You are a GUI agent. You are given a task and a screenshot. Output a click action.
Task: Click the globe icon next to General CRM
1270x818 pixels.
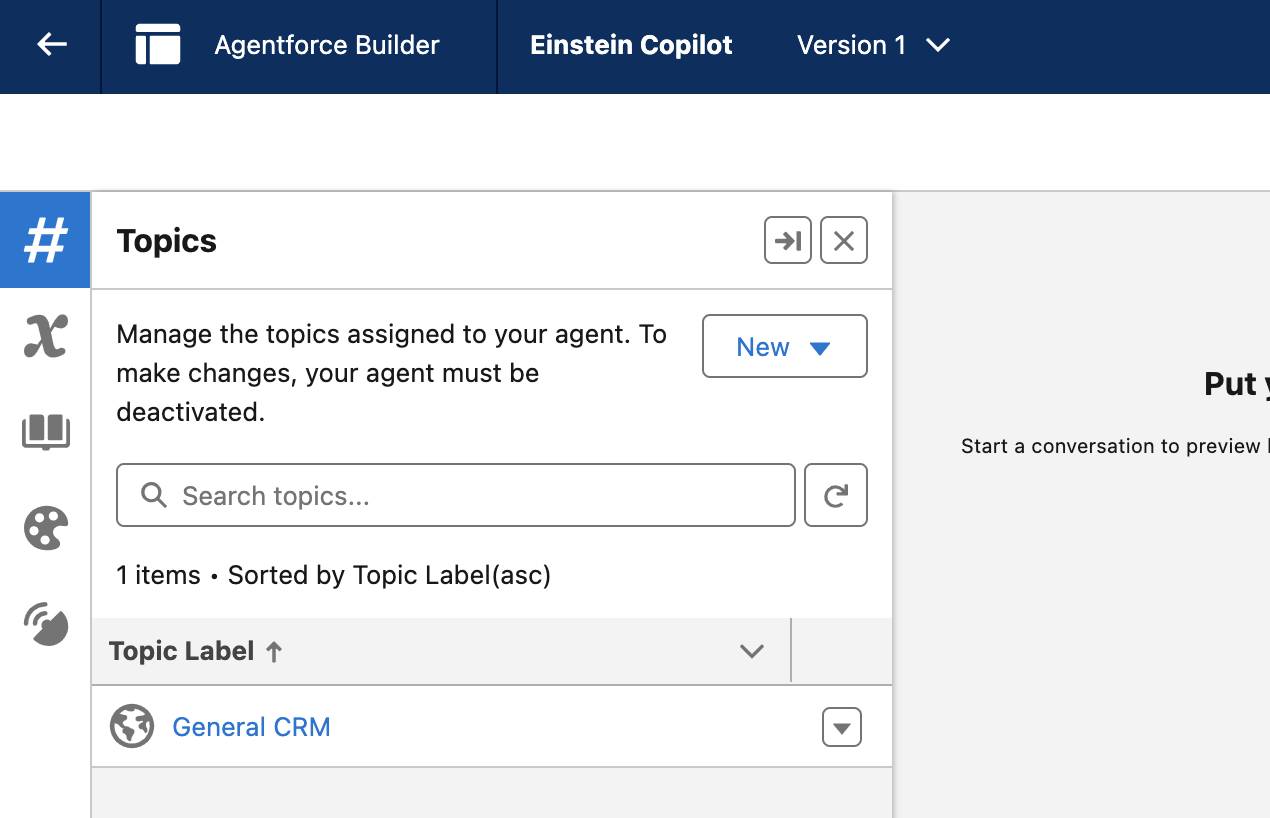[x=131, y=727]
